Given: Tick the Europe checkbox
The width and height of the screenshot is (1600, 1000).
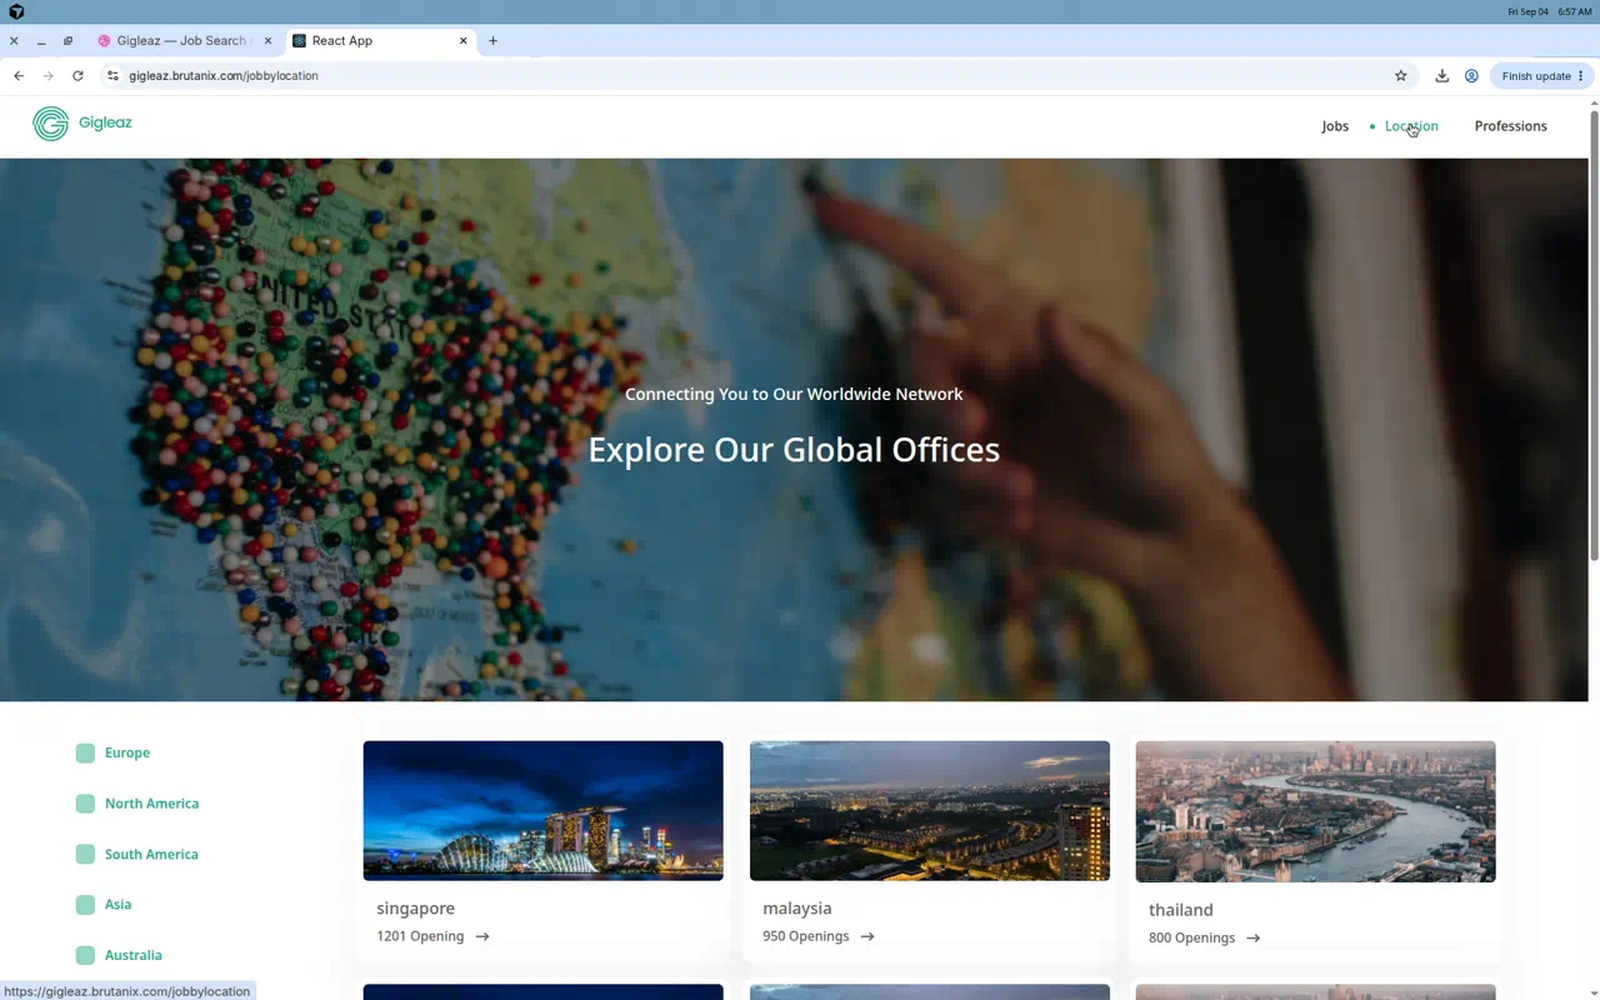Looking at the screenshot, I should [85, 753].
